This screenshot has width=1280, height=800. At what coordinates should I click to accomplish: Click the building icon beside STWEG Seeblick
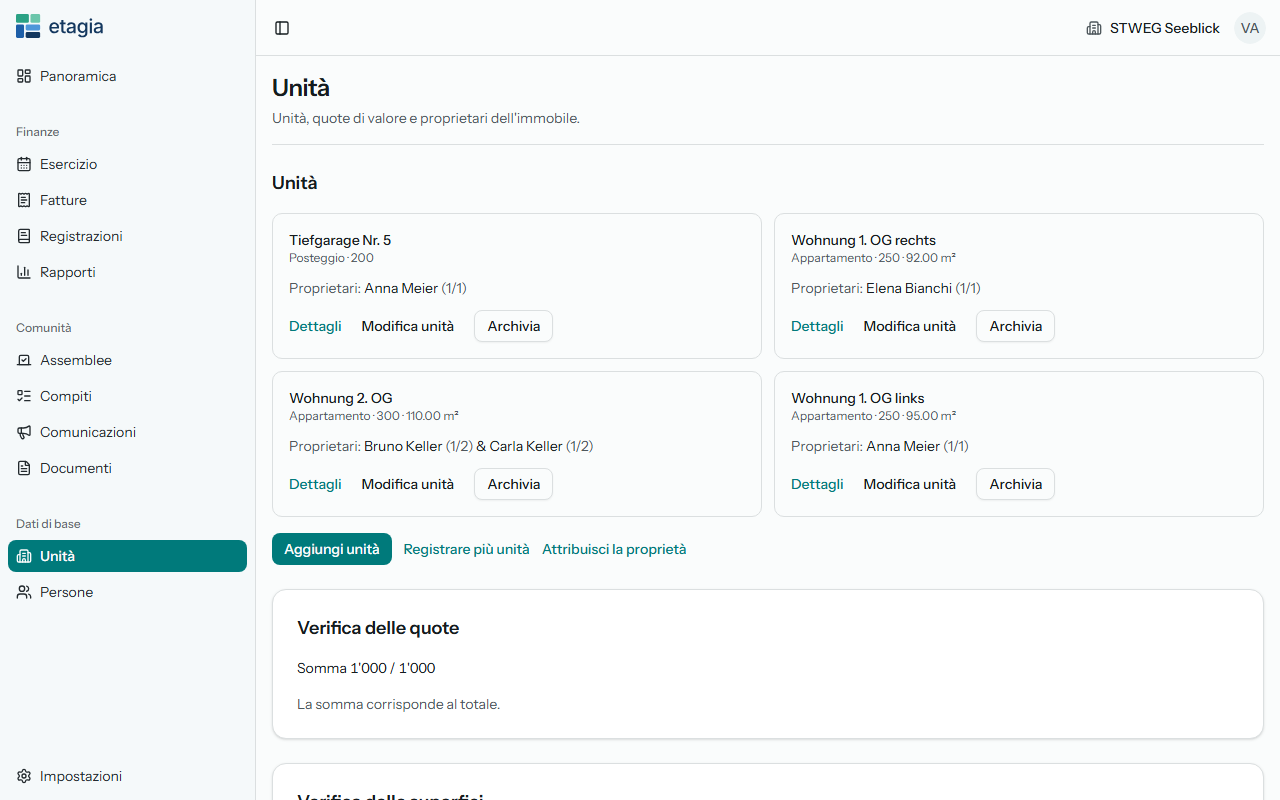pos(1094,28)
